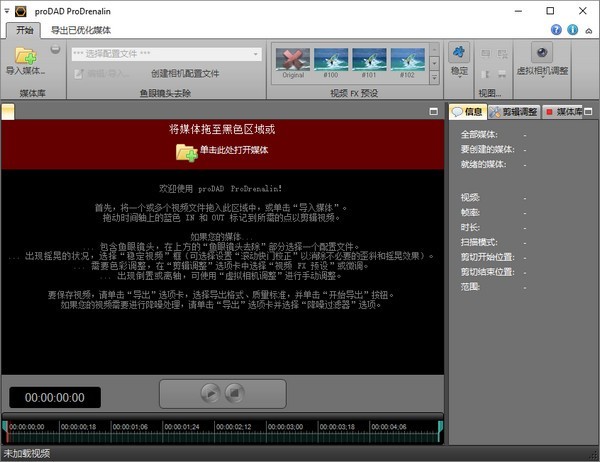Select the #102 video FX preset

406,60
